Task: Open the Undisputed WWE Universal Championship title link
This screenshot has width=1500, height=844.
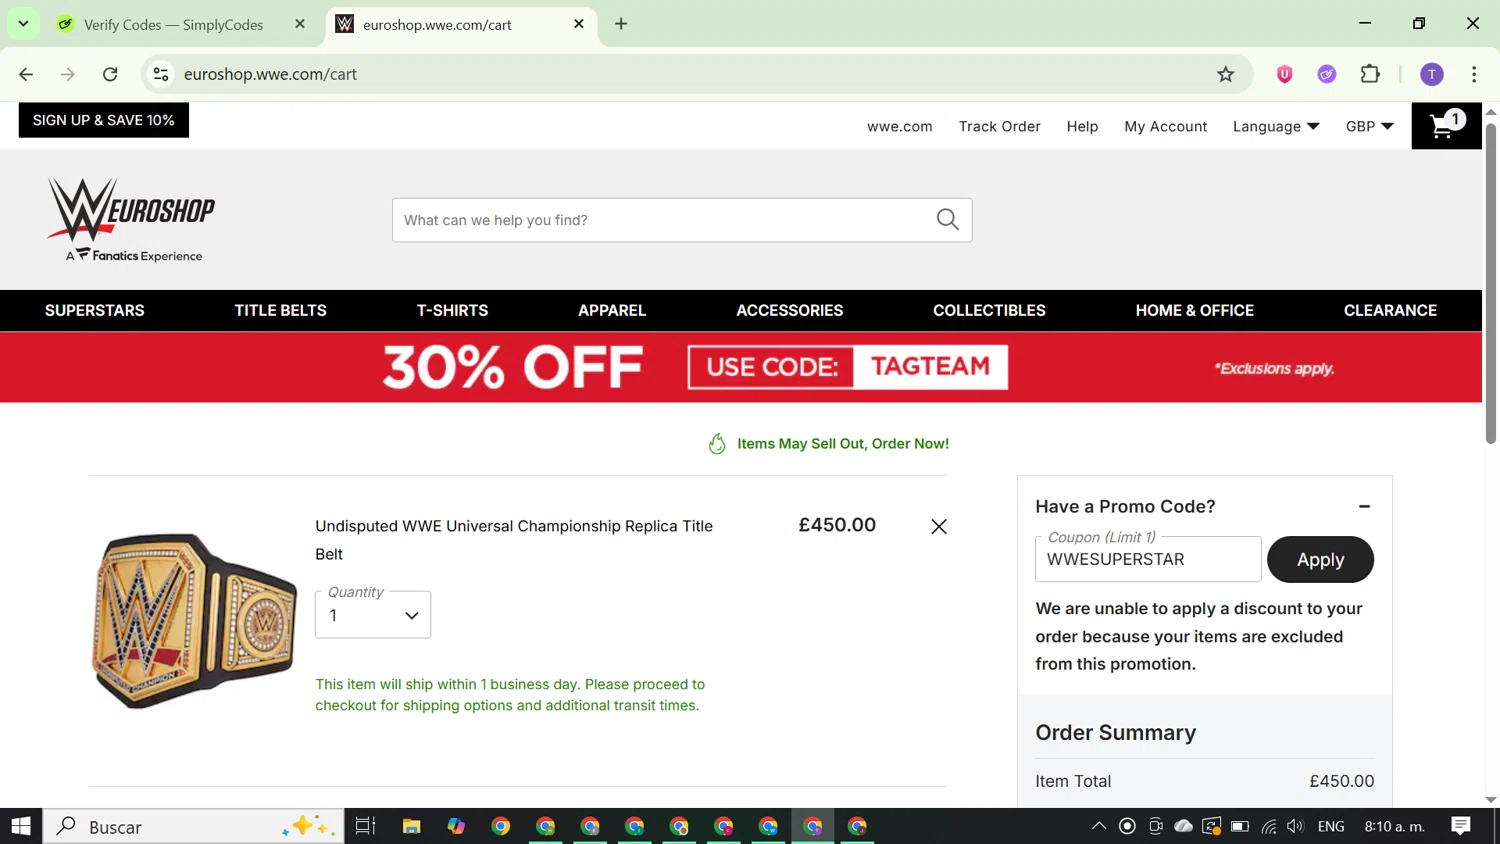Action: [514, 540]
